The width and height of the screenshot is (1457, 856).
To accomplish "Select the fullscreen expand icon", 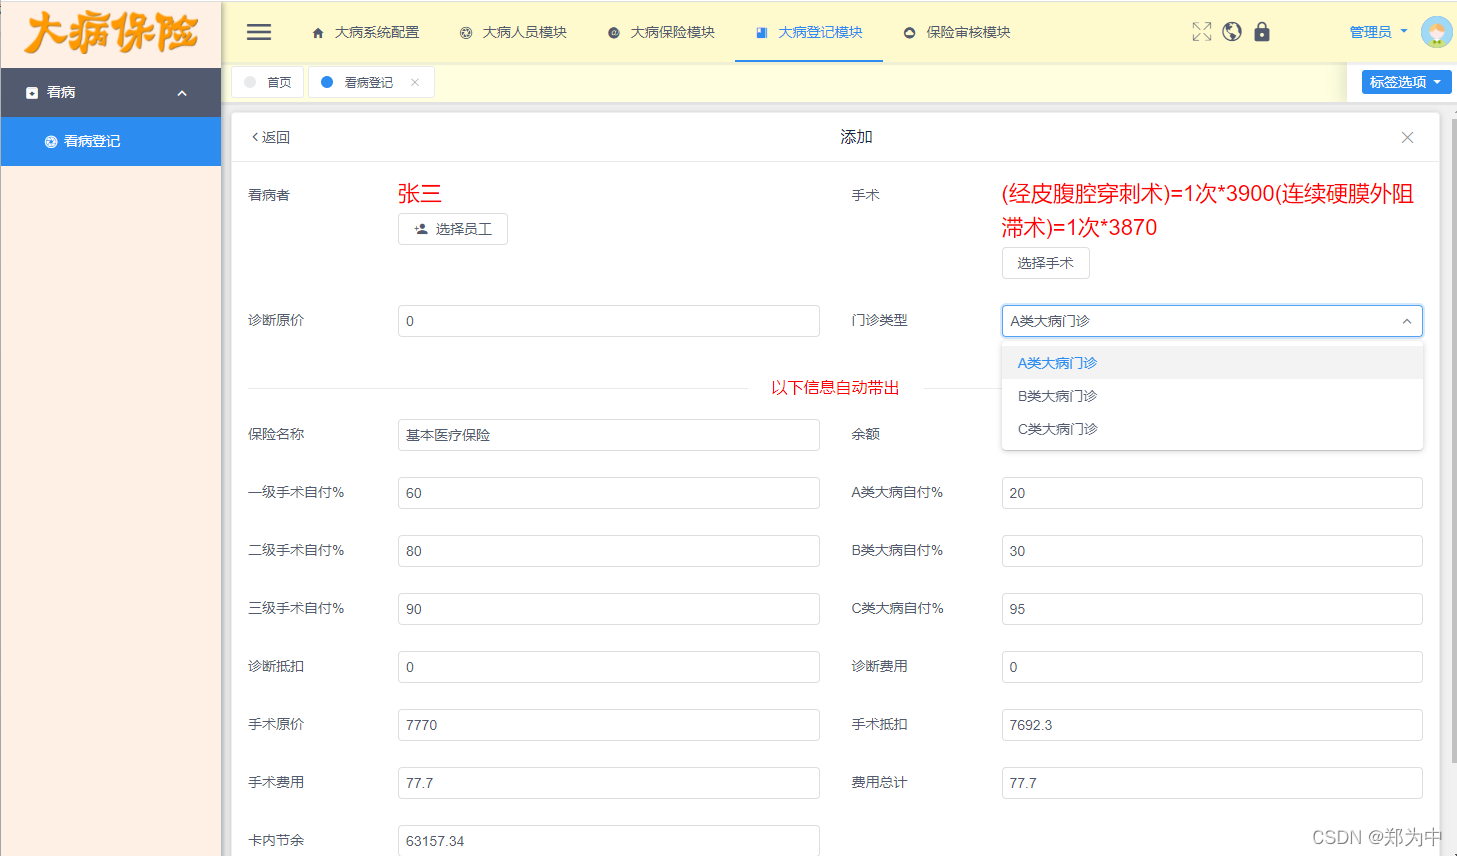I will [1201, 31].
